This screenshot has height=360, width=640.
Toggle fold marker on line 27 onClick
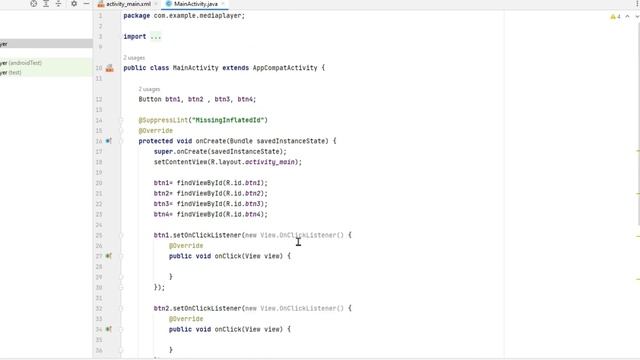tap(121, 256)
